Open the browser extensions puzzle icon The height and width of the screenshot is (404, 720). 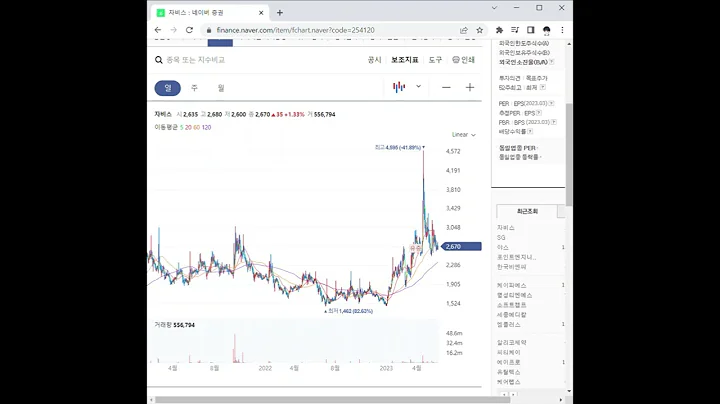tap(499, 30)
